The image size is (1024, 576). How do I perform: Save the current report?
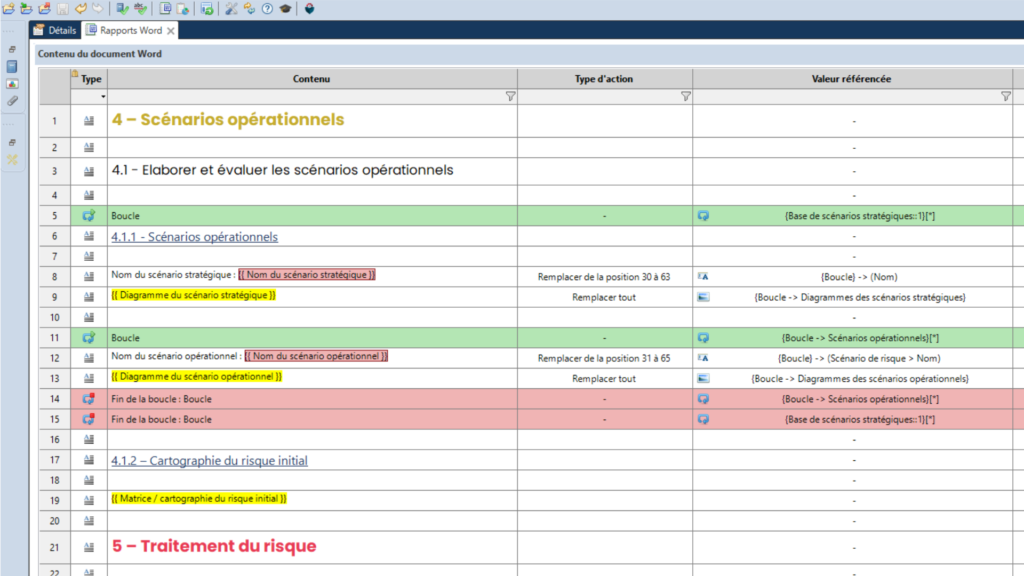click(x=62, y=8)
